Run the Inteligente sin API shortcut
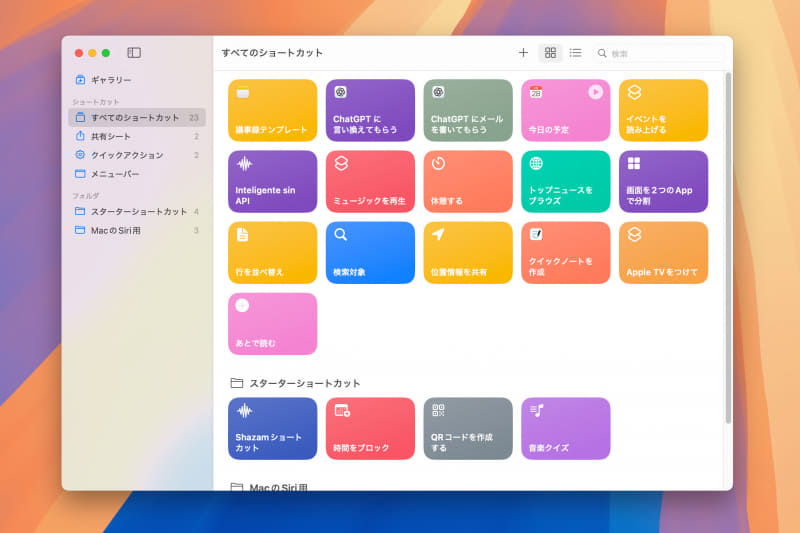The image size is (800, 533). pos(272,182)
